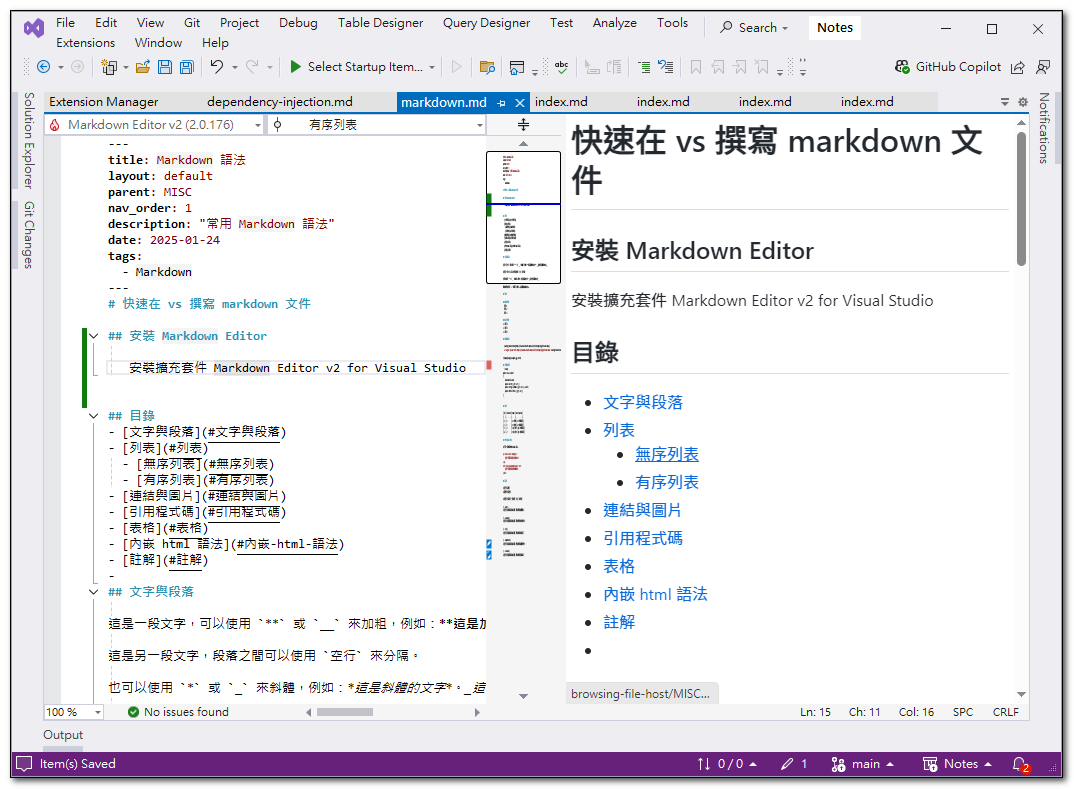Open the File menu
1074x789 pixels.
[x=65, y=23]
